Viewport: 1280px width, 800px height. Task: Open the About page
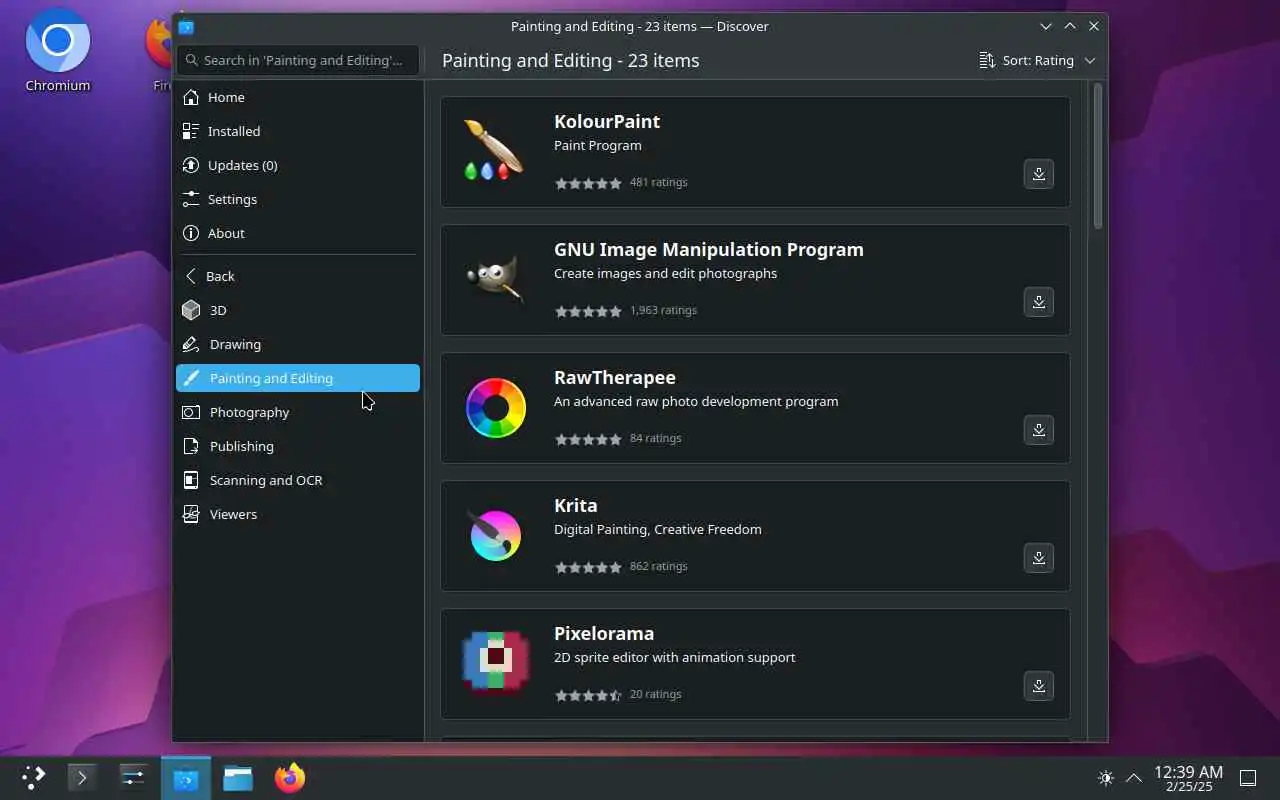point(298,233)
